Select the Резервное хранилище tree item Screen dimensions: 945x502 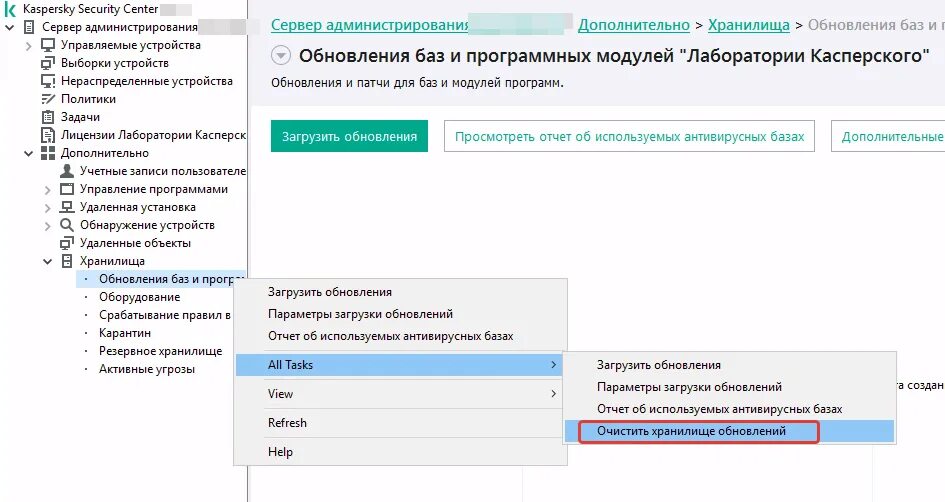pos(160,351)
